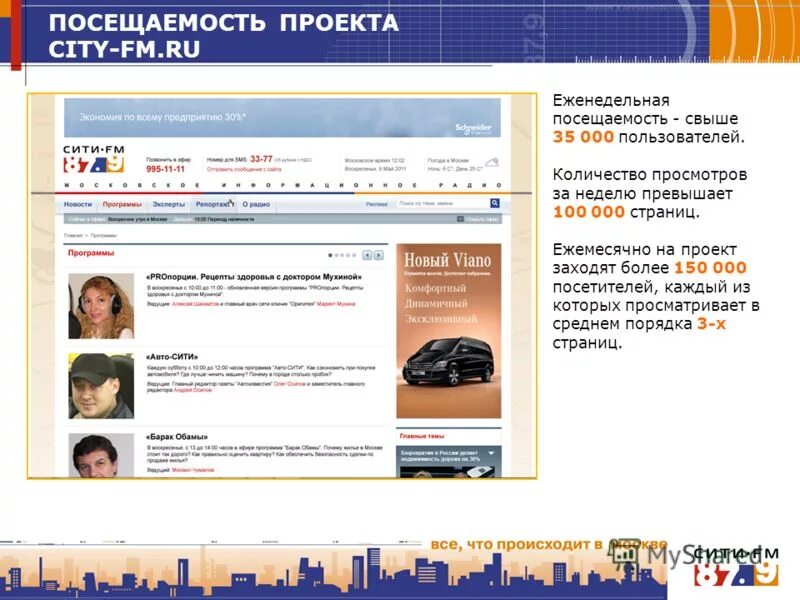Open the Эксперты menu tab
This screenshot has height=600, width=800.
pyautogui.click(x=168, y=204)
